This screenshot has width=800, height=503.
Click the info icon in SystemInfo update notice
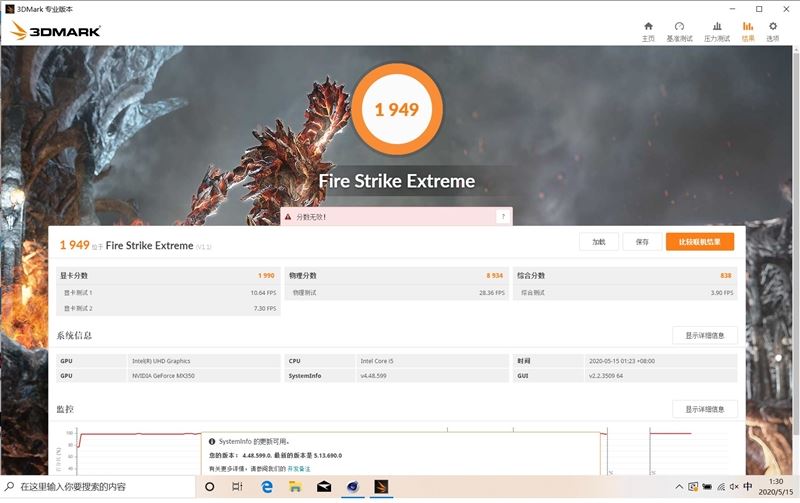coord(212,442)
